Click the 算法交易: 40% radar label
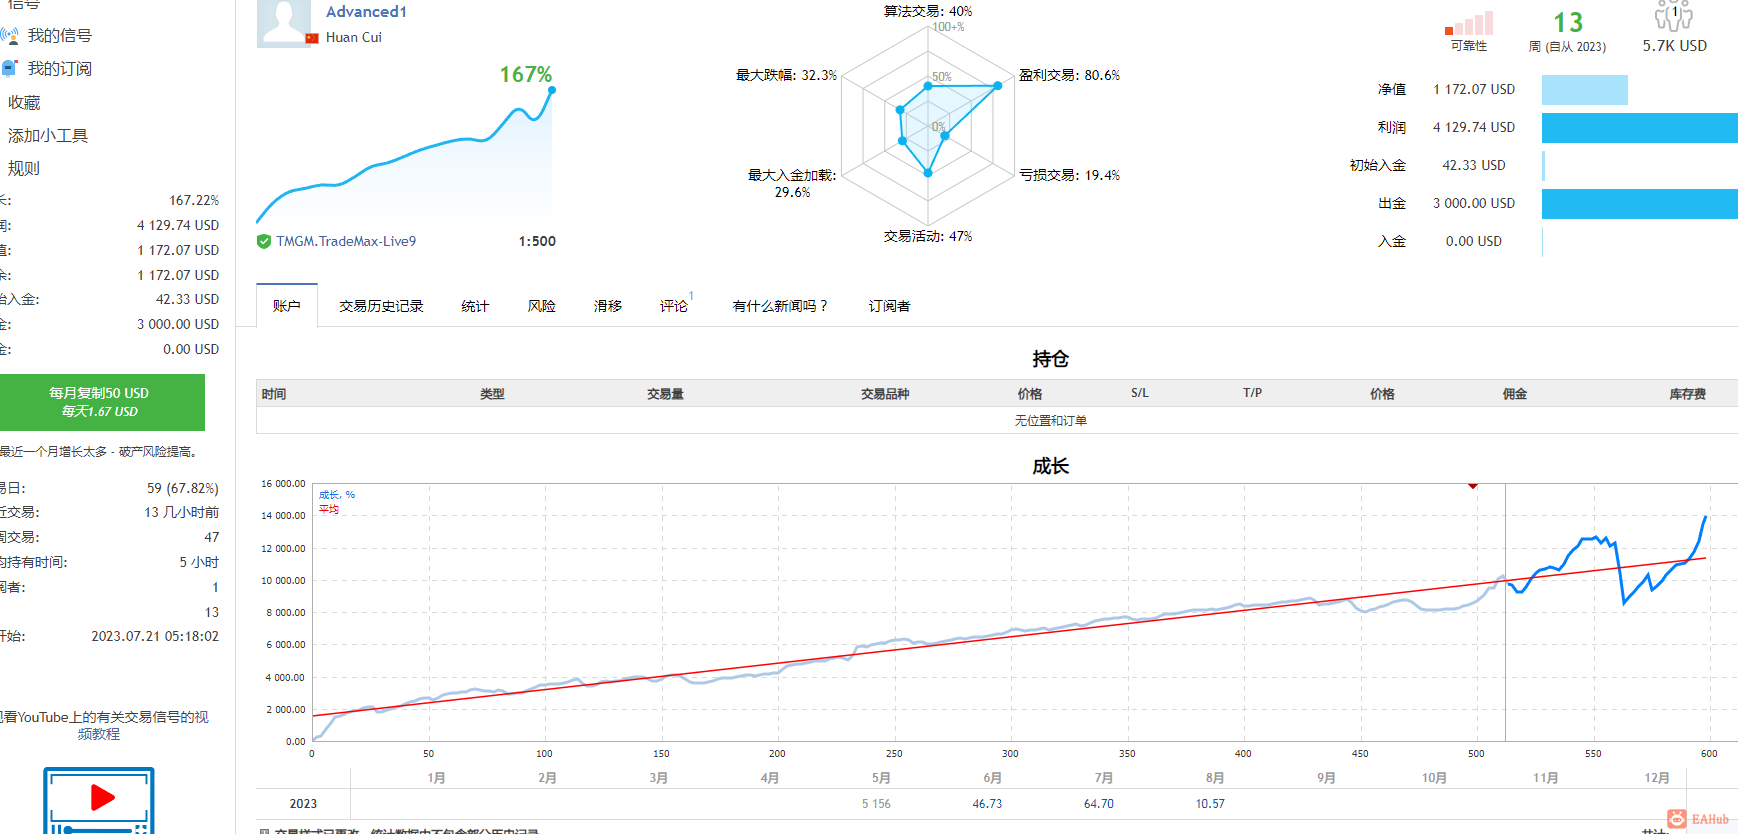 point(928,11)
